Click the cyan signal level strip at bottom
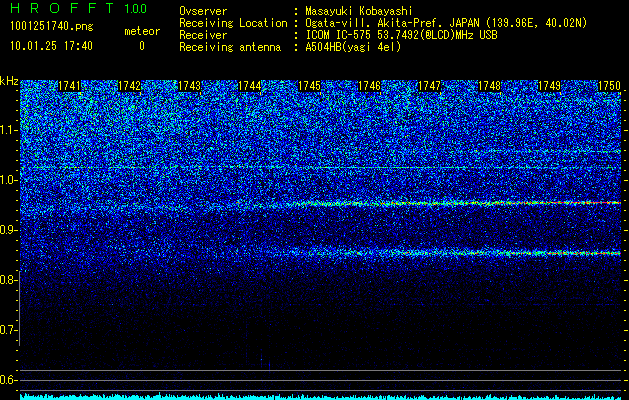The width and height of the screenshot is (629, 400). click(x=321, y=396)
